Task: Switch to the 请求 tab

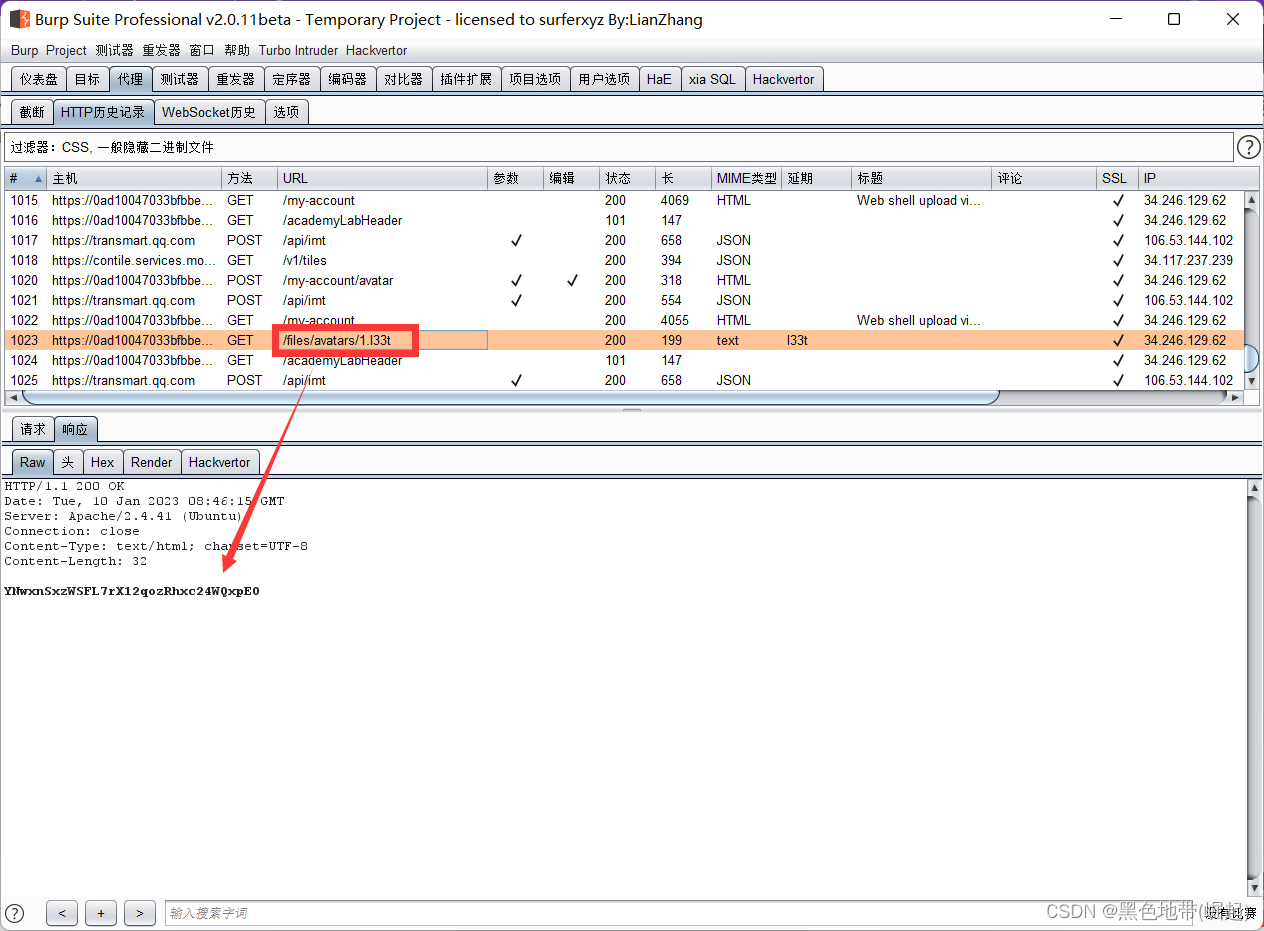Action: click(33, 429)
